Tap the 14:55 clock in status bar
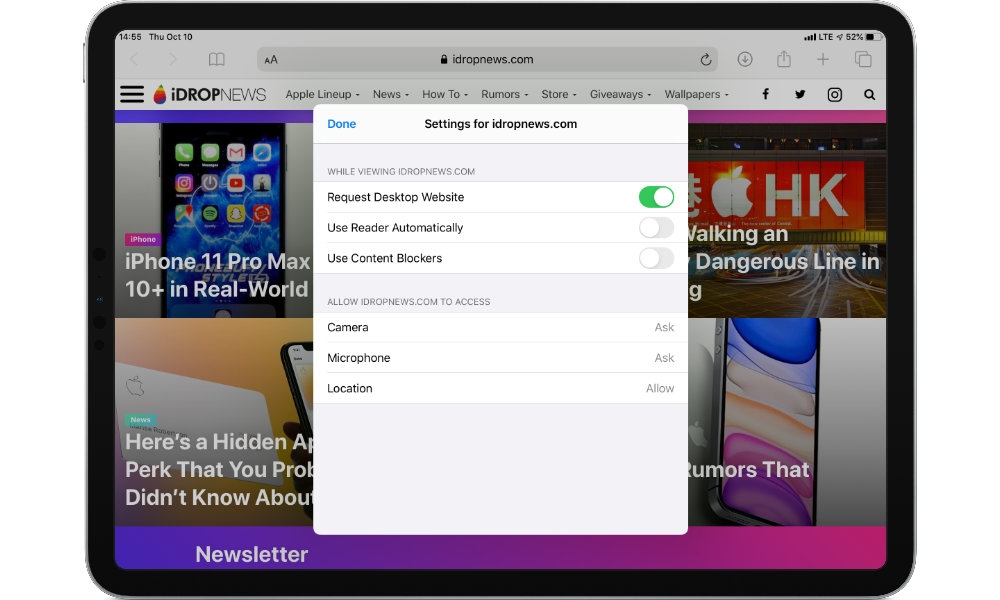 [x=130, y=37]
